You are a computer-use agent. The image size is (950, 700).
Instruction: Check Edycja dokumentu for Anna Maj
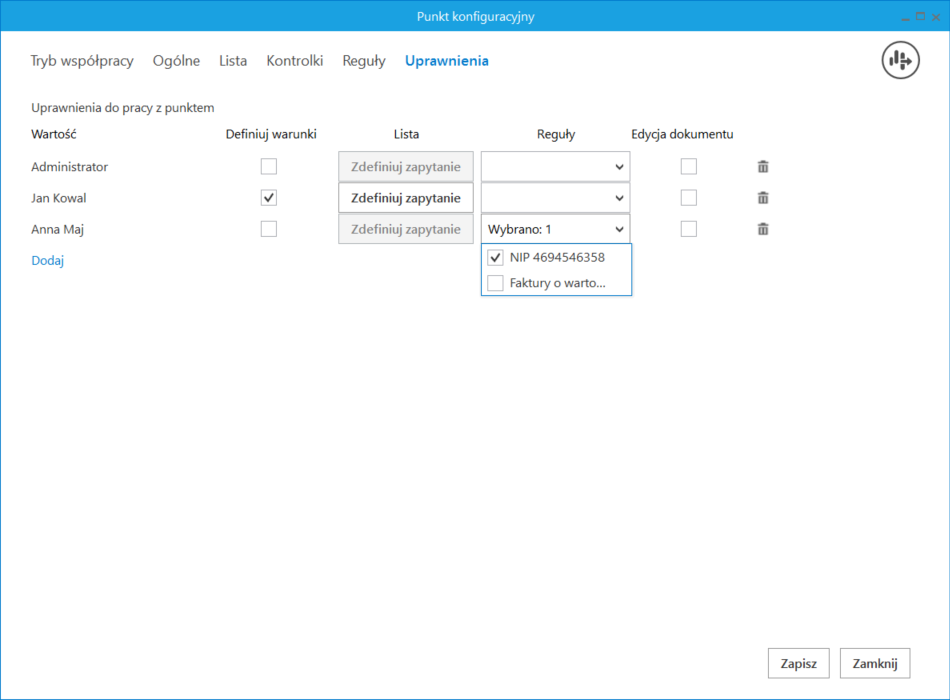click(x=689, y=229)
